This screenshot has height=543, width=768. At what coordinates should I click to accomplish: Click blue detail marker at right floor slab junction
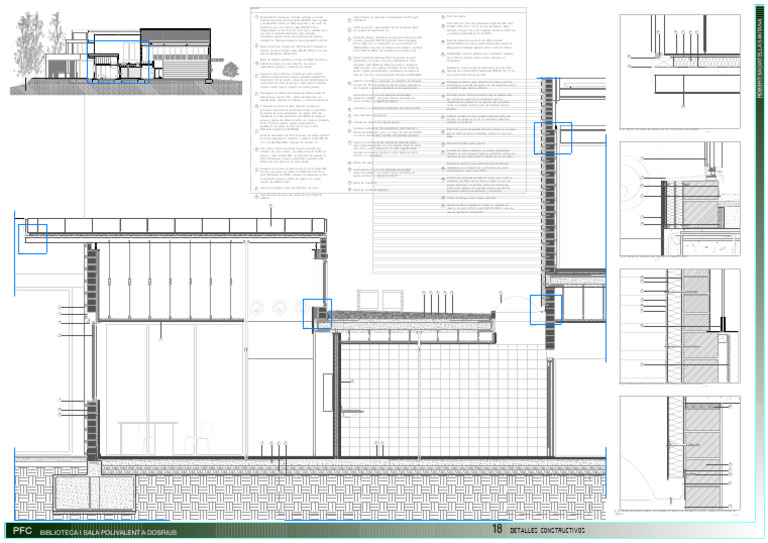coord(546,308)
